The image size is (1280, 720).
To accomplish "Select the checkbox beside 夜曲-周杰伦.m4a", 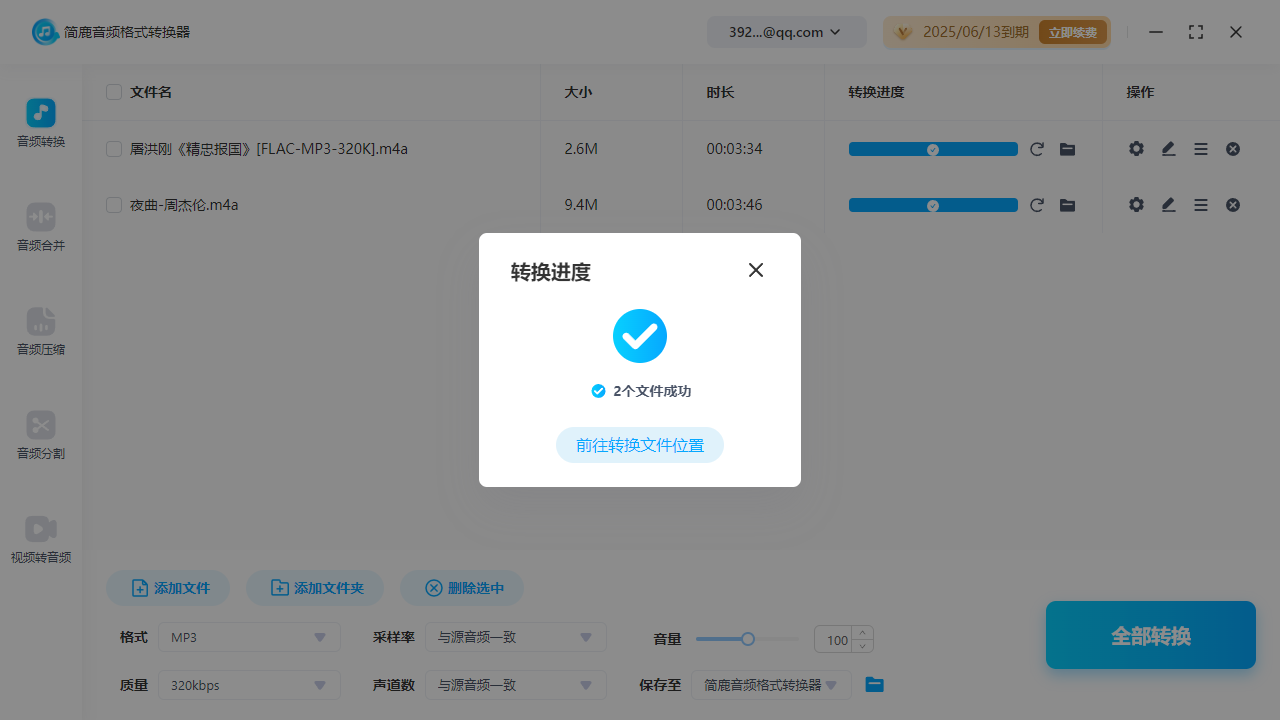I will point(113,204).
